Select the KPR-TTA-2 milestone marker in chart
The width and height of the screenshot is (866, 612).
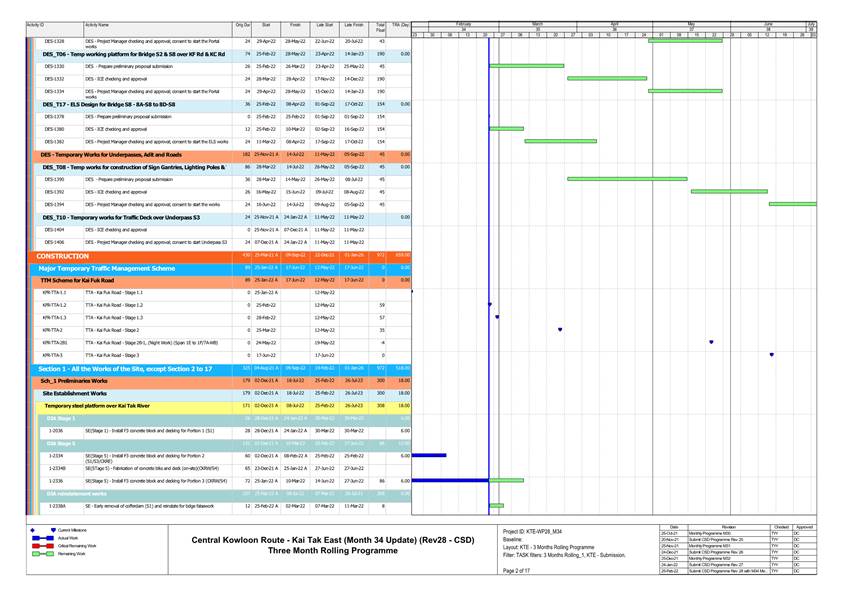(560, 329)
